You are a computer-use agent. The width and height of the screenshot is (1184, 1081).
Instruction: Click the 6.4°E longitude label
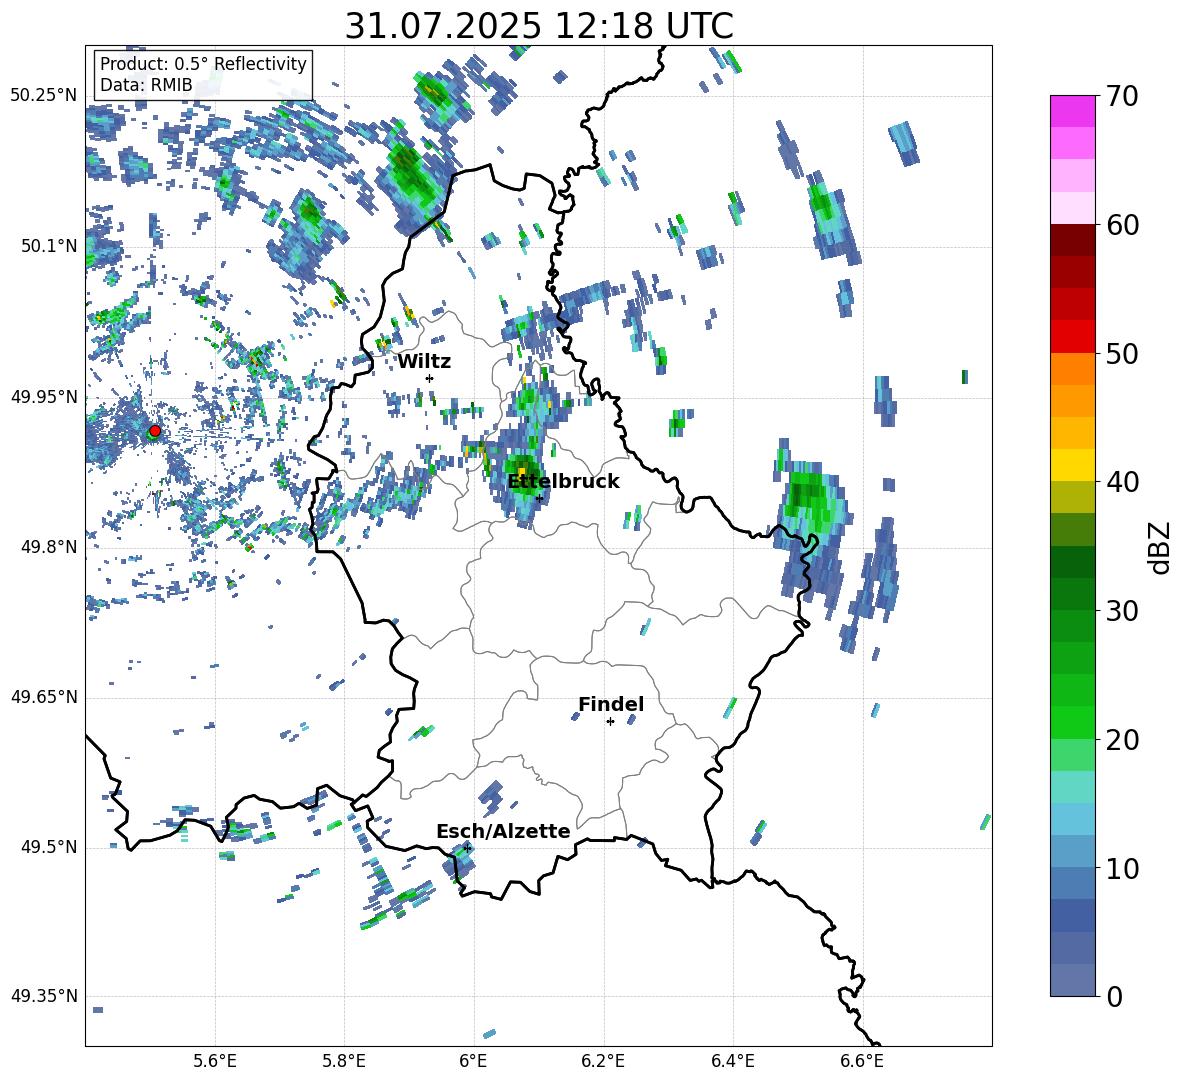[x=732, y=1061]
